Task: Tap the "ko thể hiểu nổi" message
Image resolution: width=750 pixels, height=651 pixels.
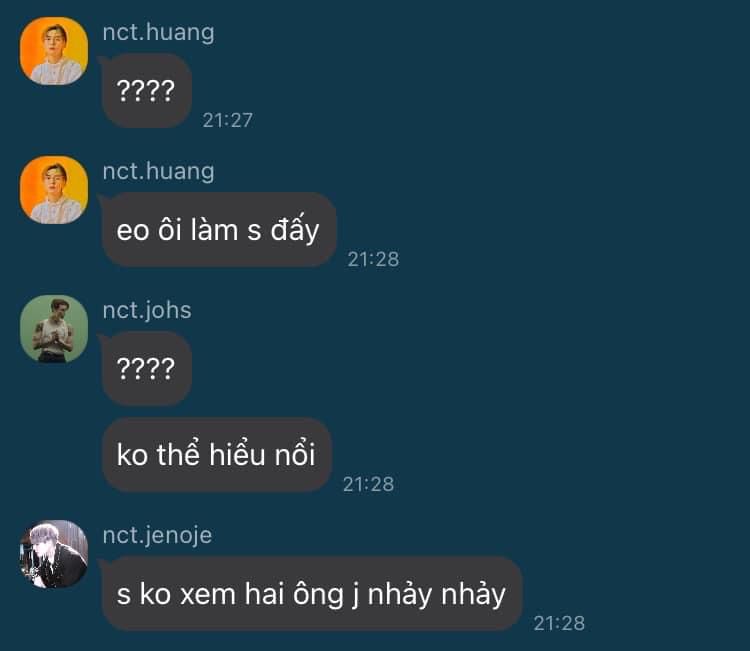Action: (217, 454)
